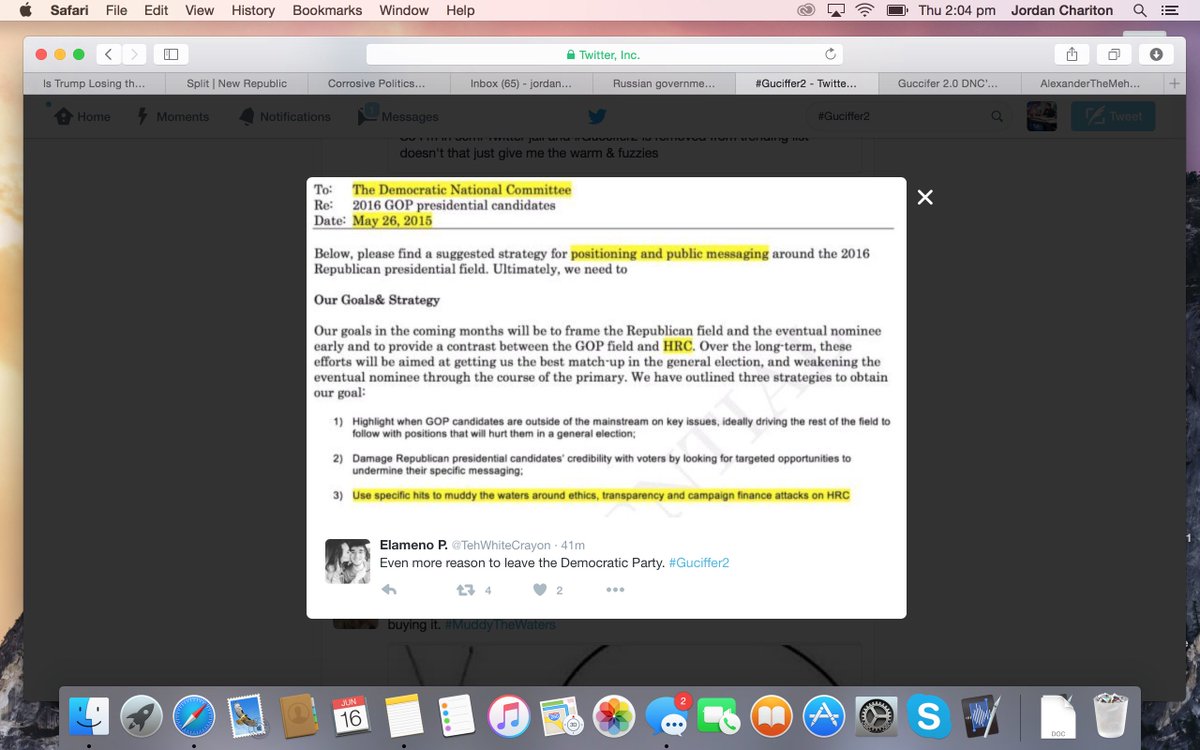Switch to the 'Split | New Republic' tab

tap(237, 84)
